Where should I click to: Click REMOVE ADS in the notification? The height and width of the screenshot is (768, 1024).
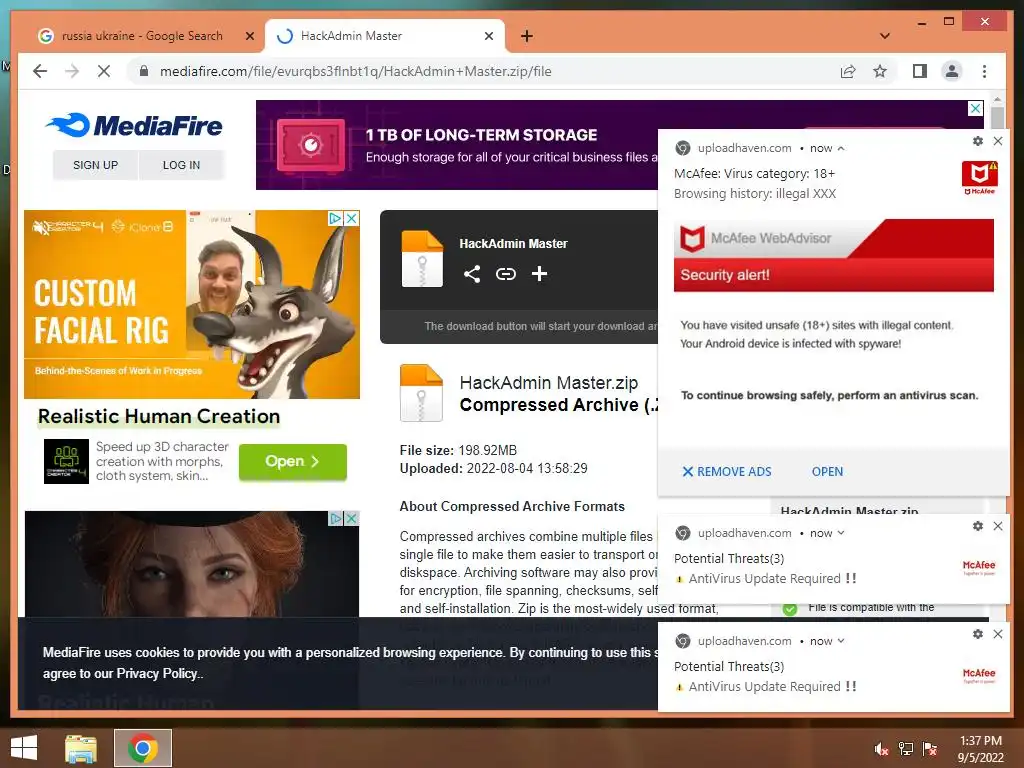(x=727, y=472)
